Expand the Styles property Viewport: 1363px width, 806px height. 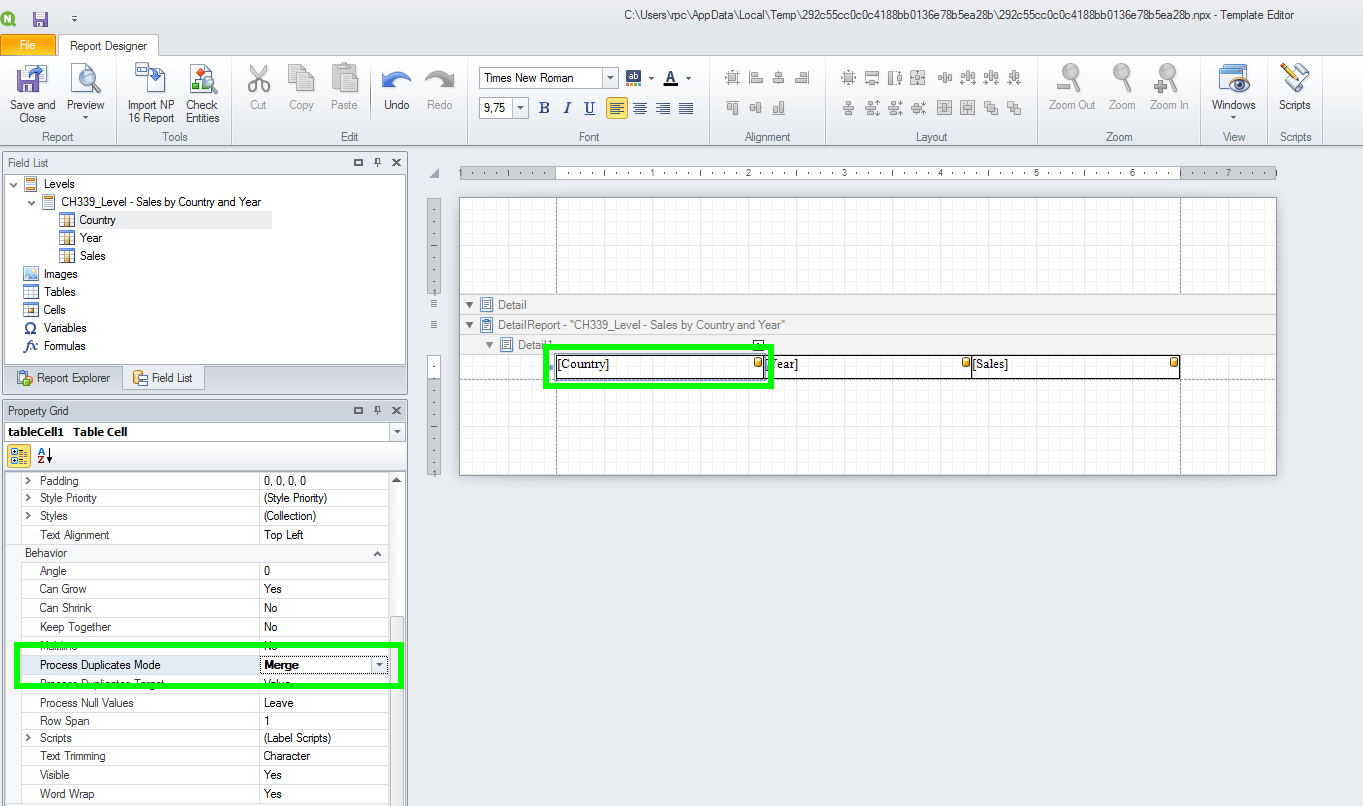click(28, 516)
